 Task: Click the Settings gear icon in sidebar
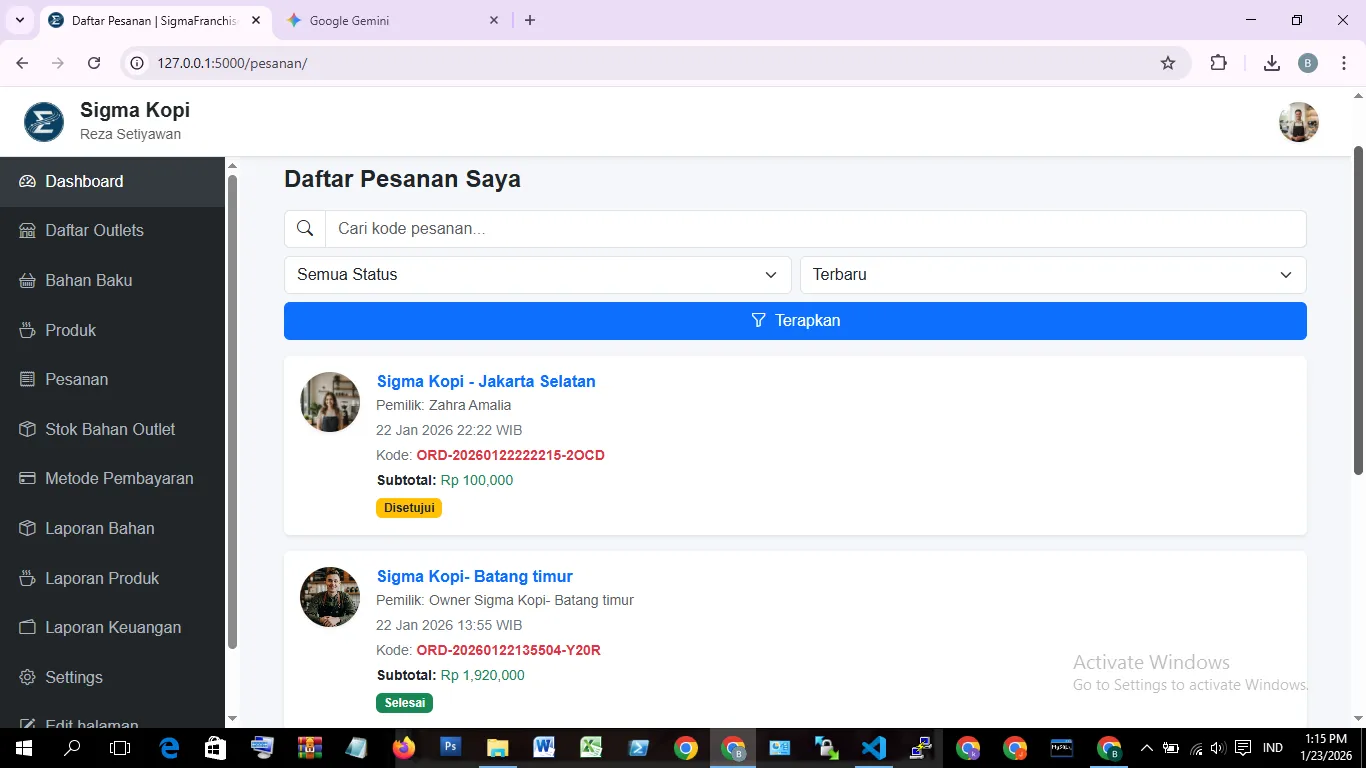pos(27,677)
